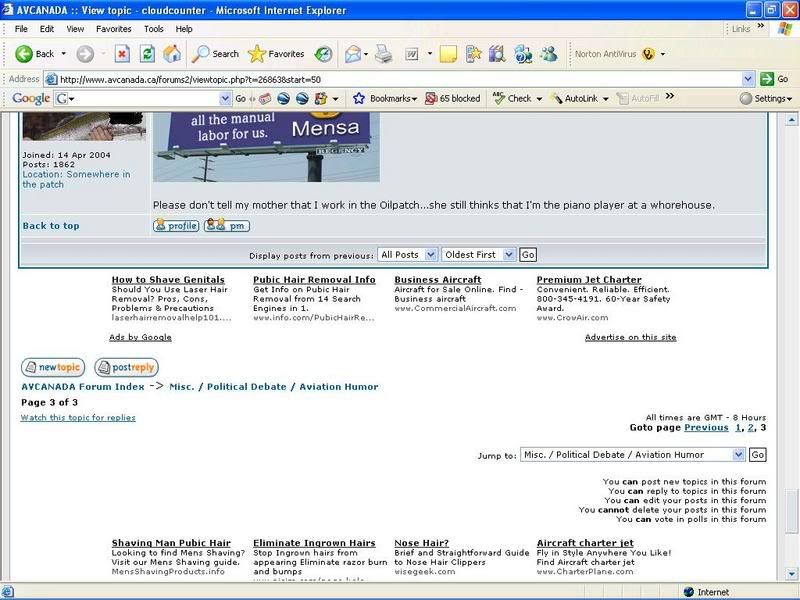
Task: Open Aircraft charter jet ad link
Action: coord(585,543)
